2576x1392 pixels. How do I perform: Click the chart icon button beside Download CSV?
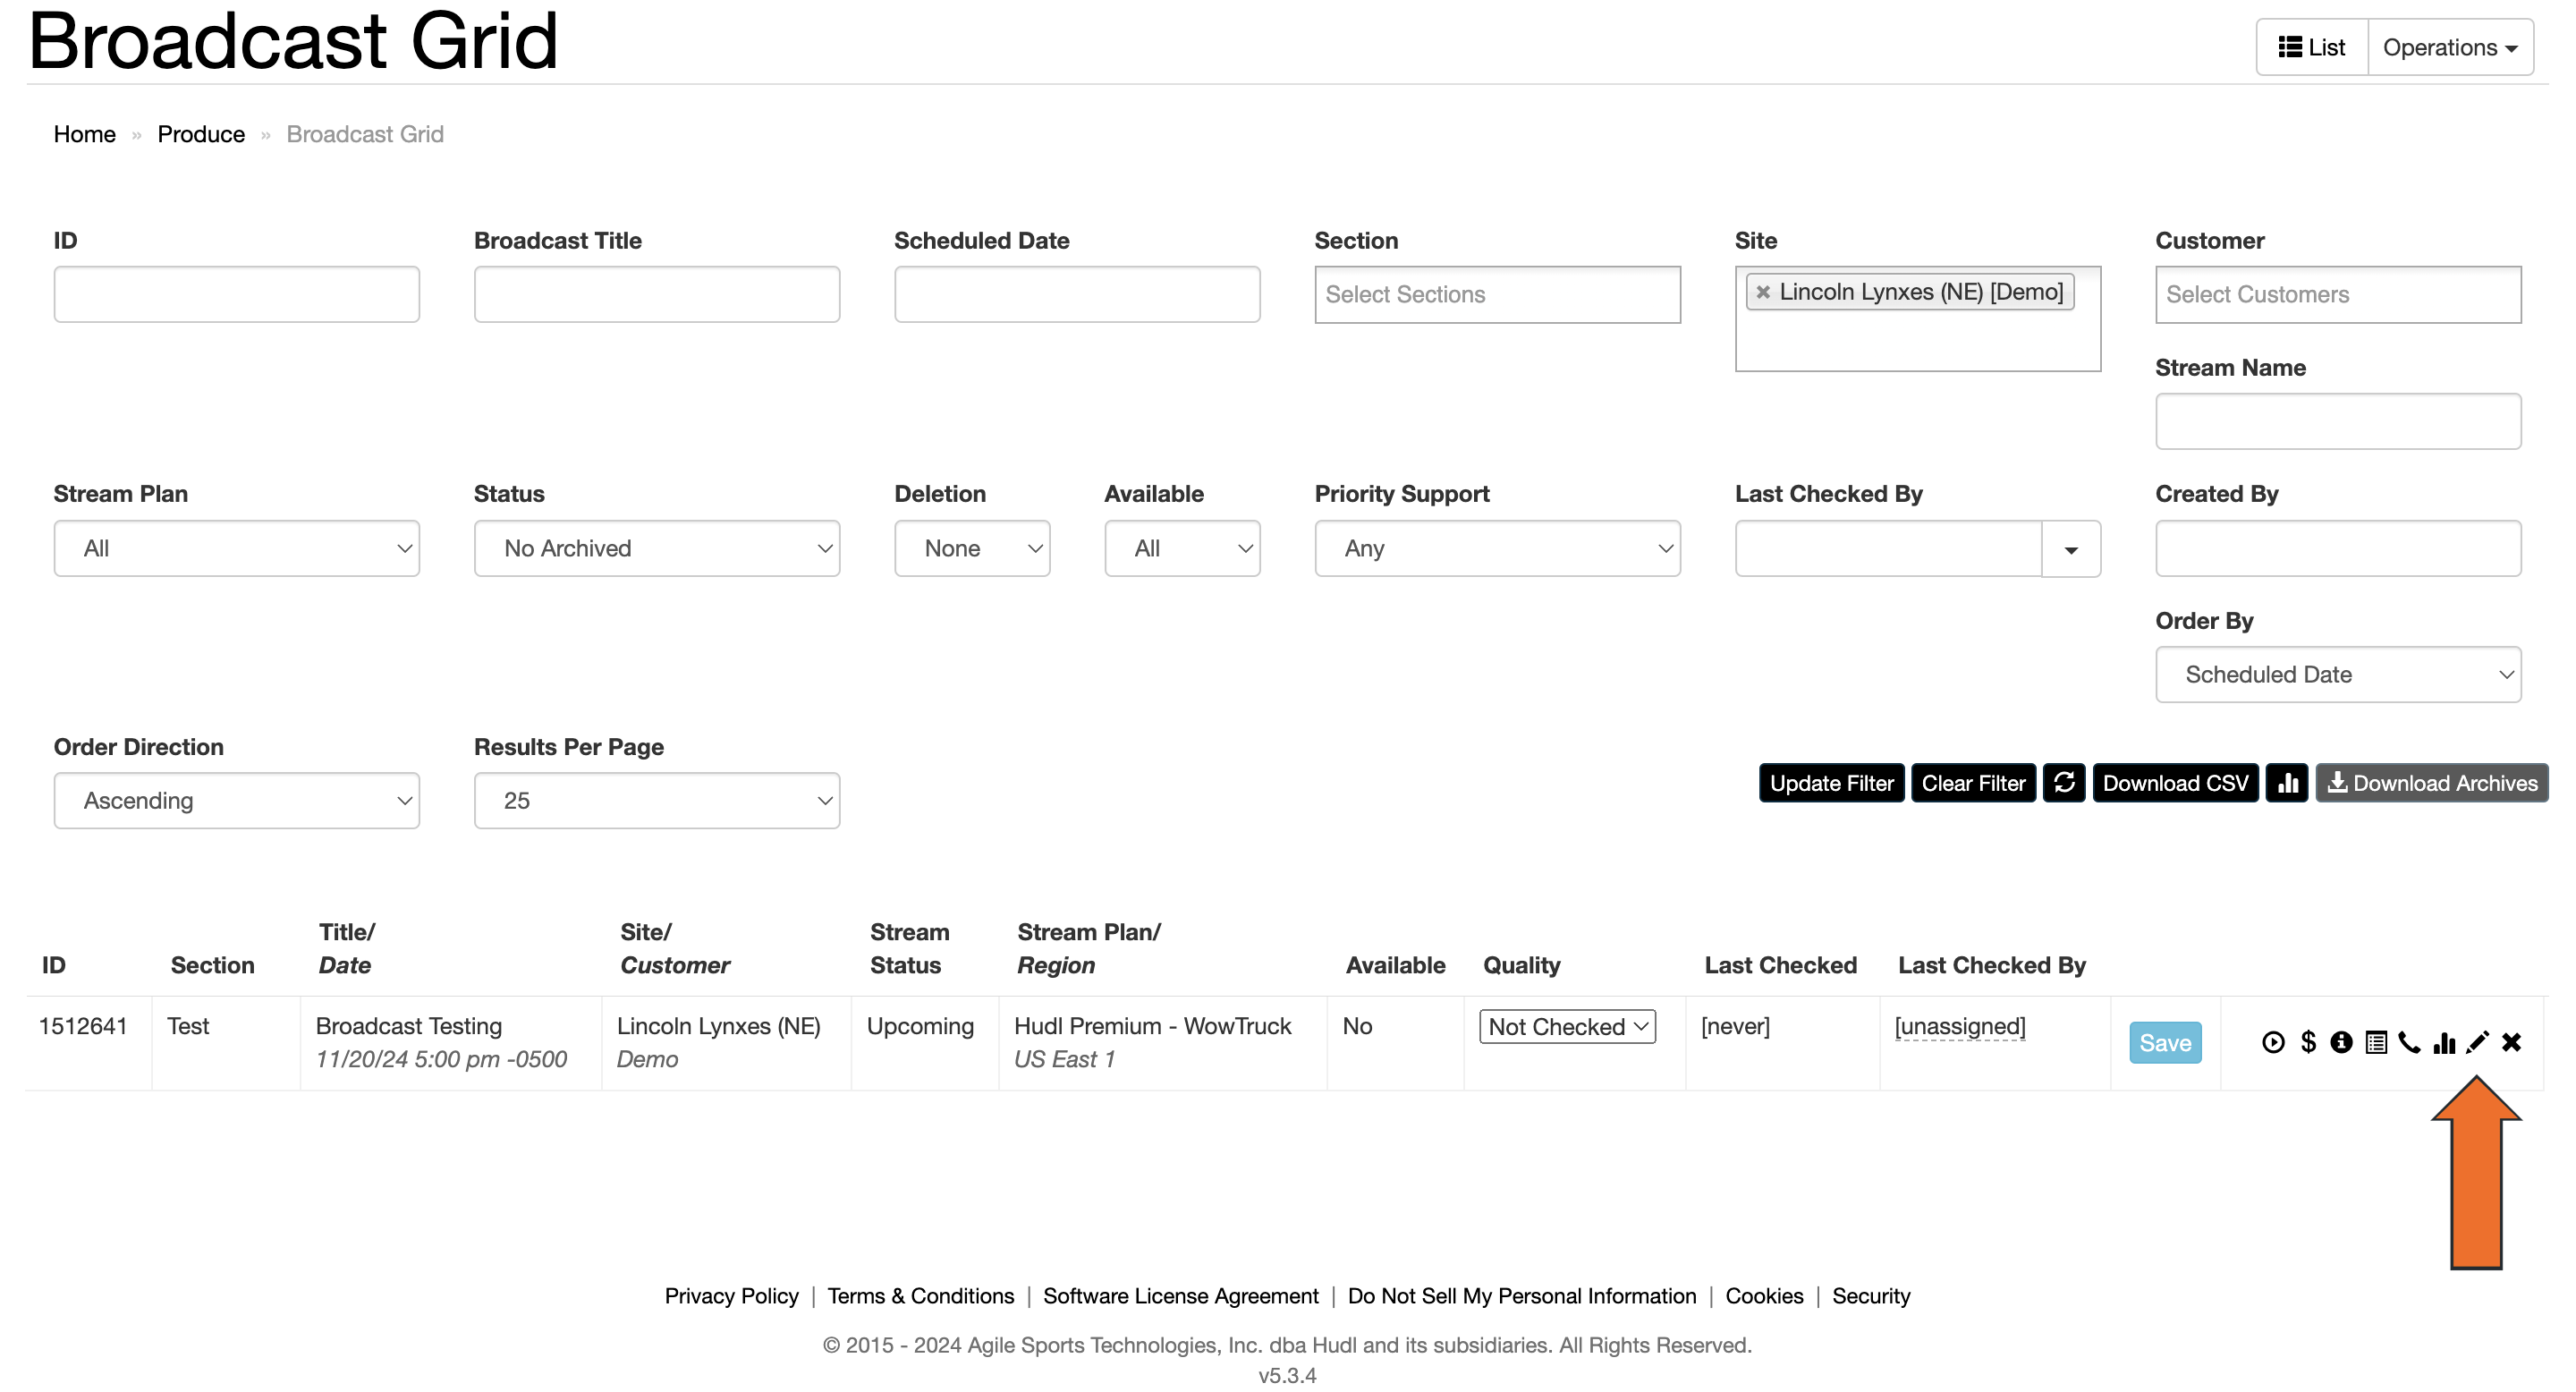click(2287, 783)
